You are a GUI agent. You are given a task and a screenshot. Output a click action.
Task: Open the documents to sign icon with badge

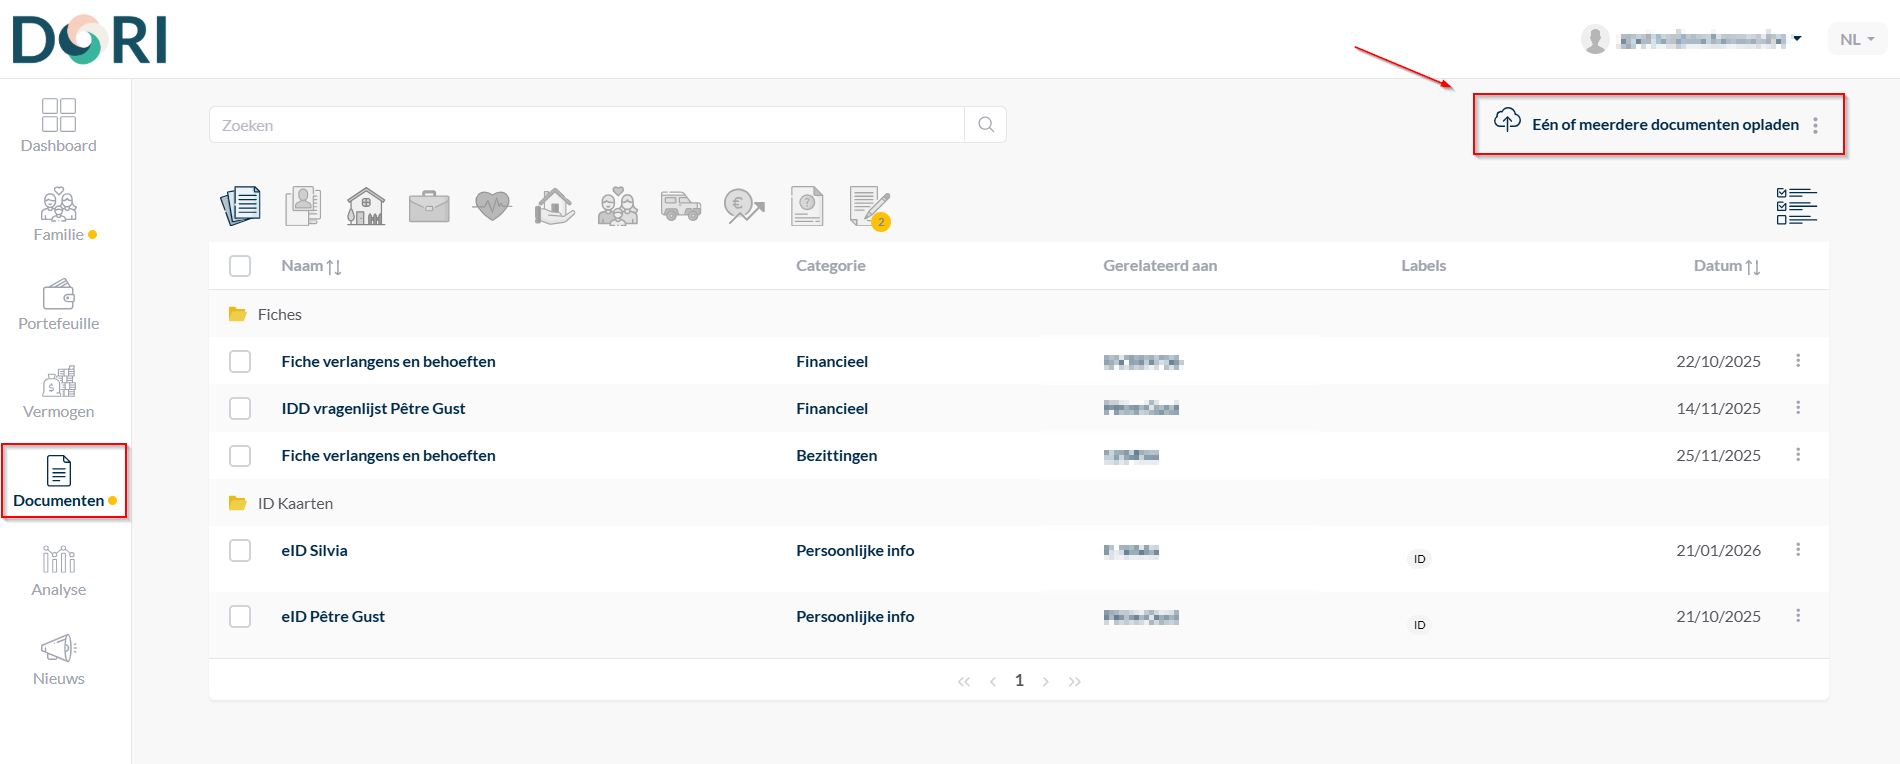pos(869,207)
